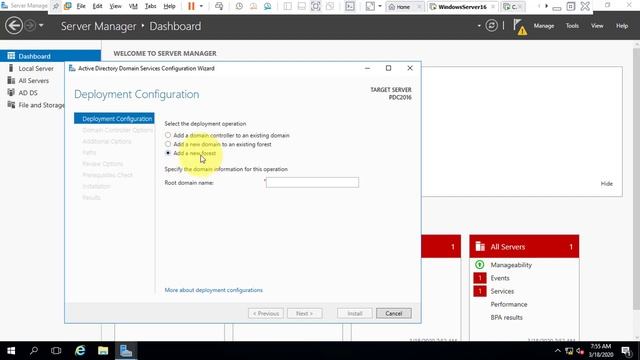Click the Previous button
The width and height of the screenshot is (640, 360).
click(266, 313)
